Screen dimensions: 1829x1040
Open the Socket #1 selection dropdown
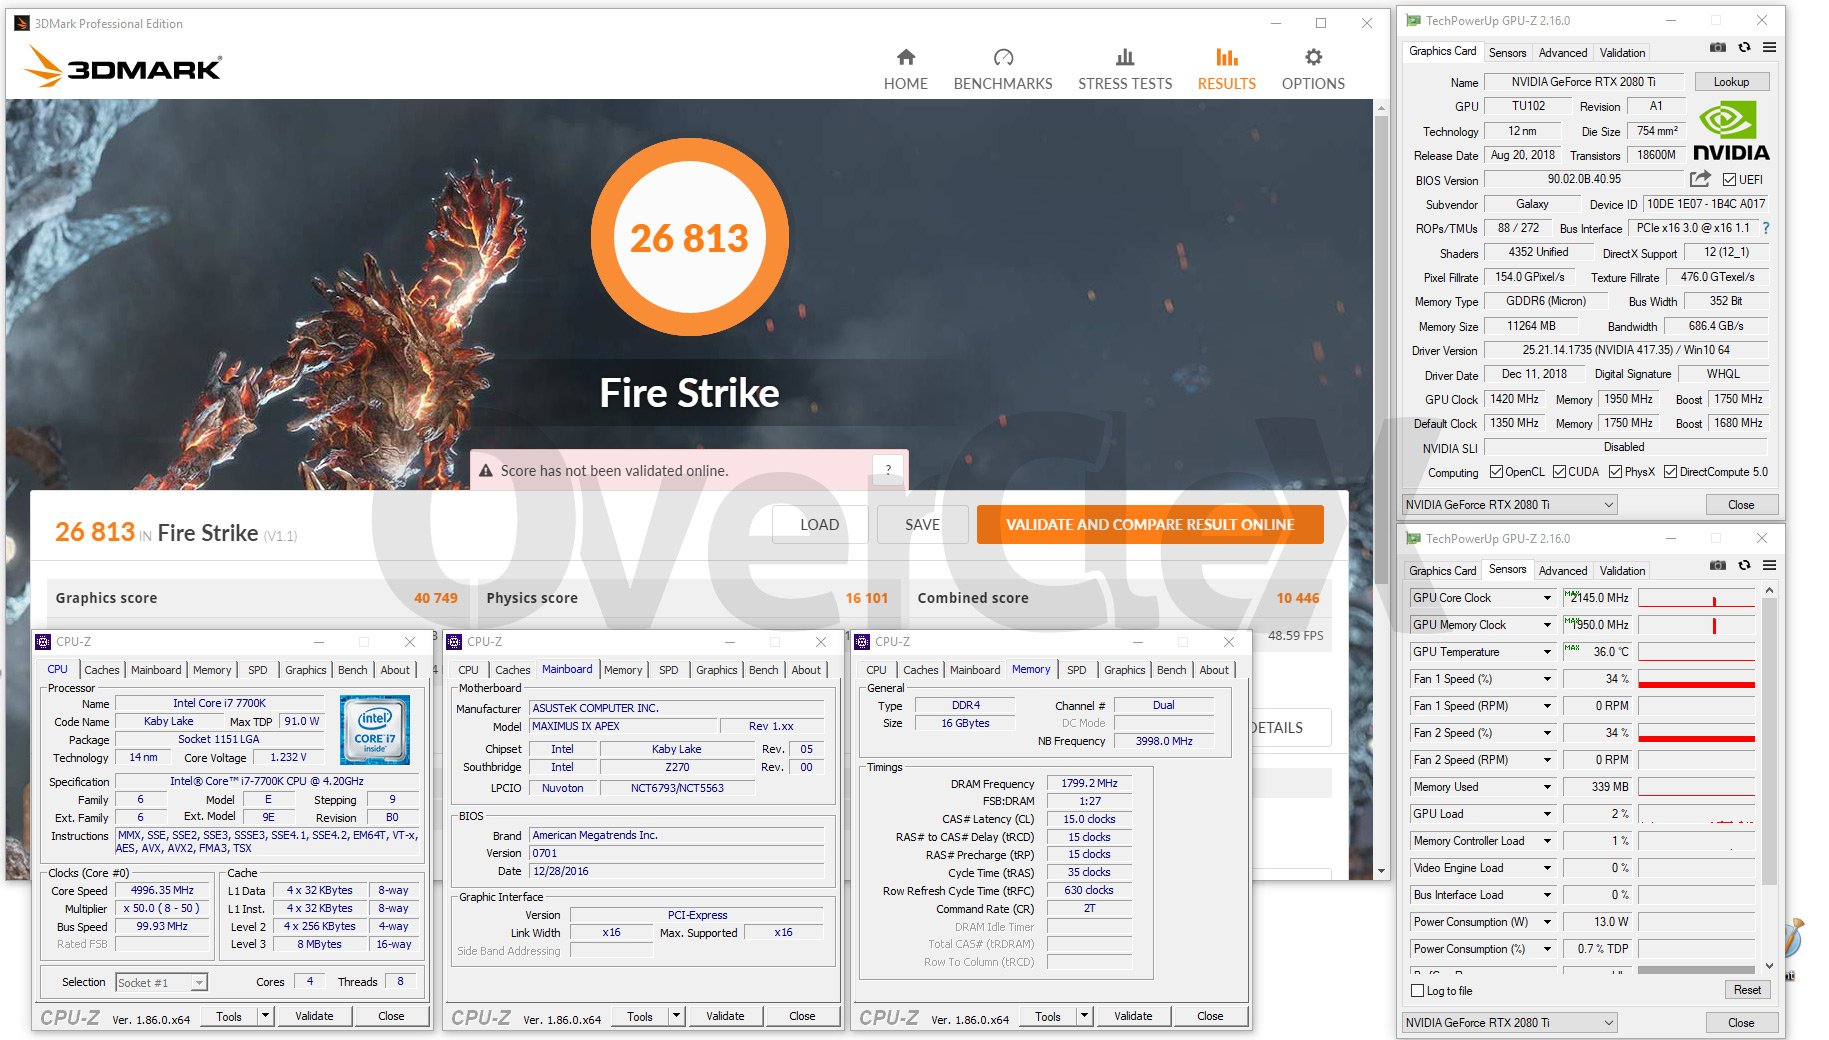pyautogui.click(x=199, y=983)
